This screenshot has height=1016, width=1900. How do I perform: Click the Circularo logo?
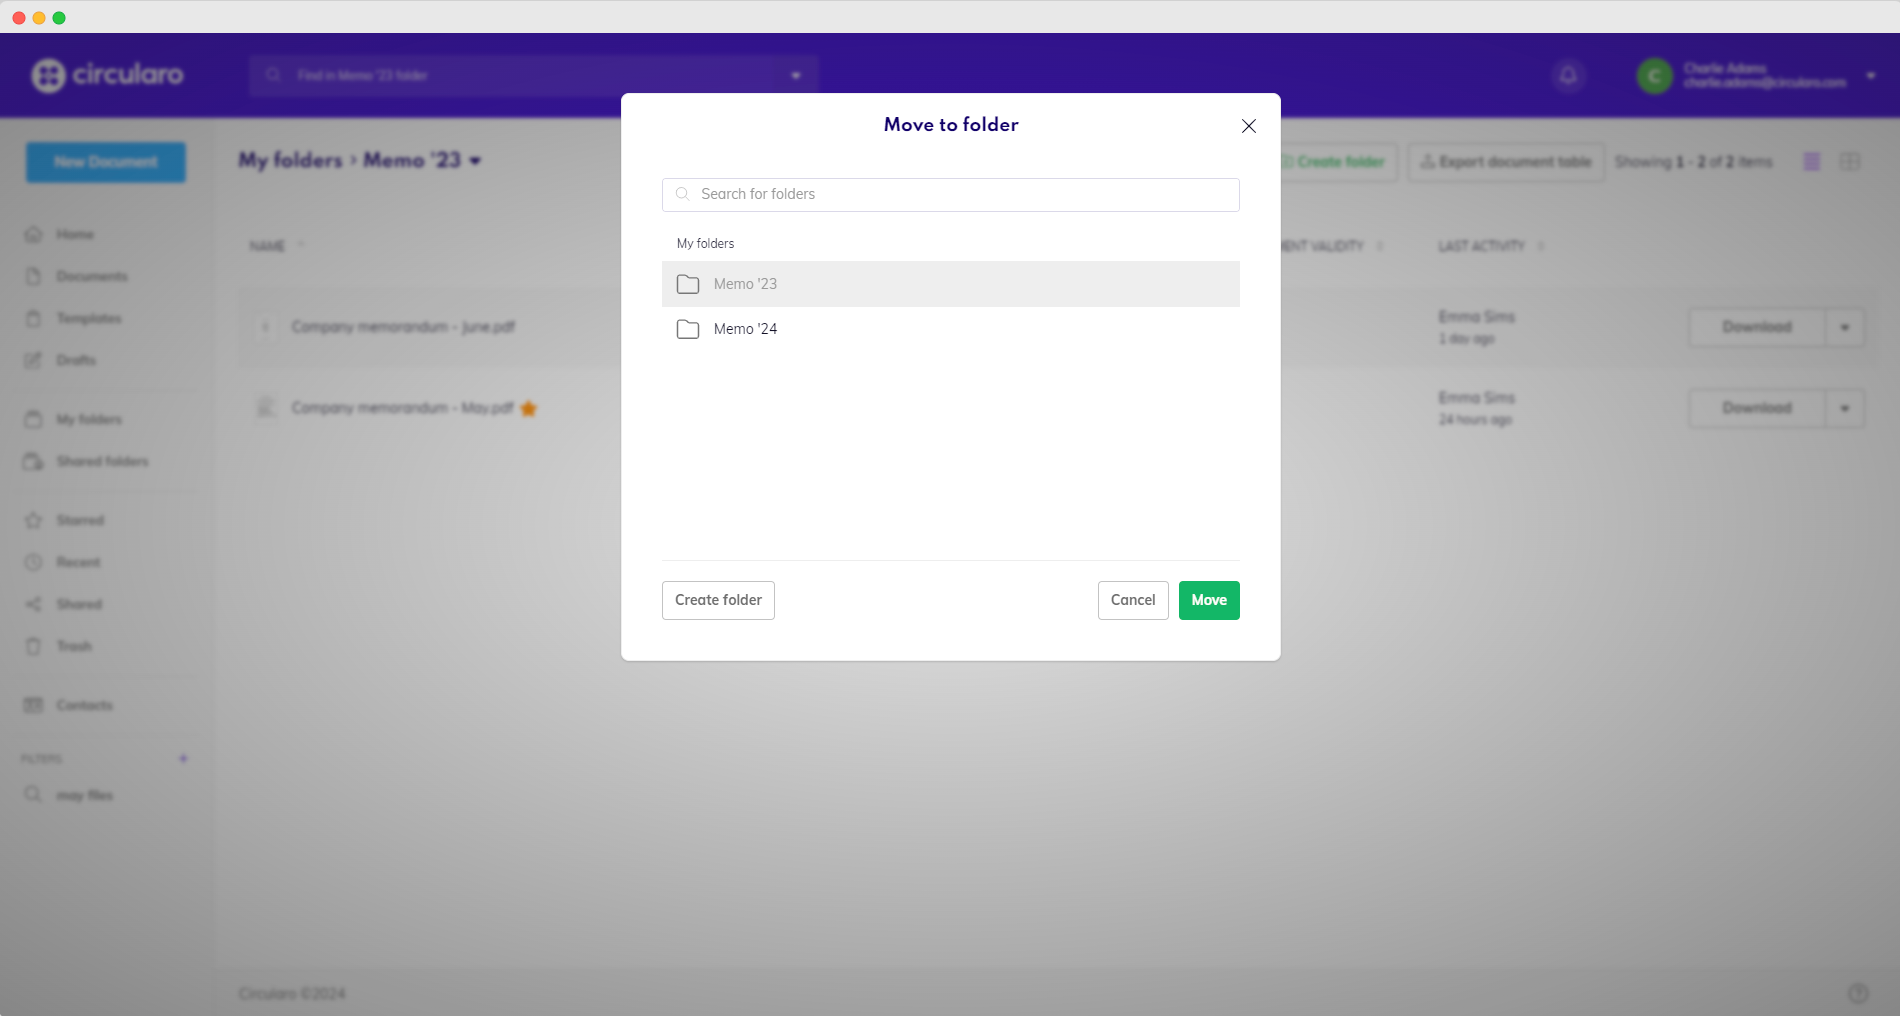(108, 75)
